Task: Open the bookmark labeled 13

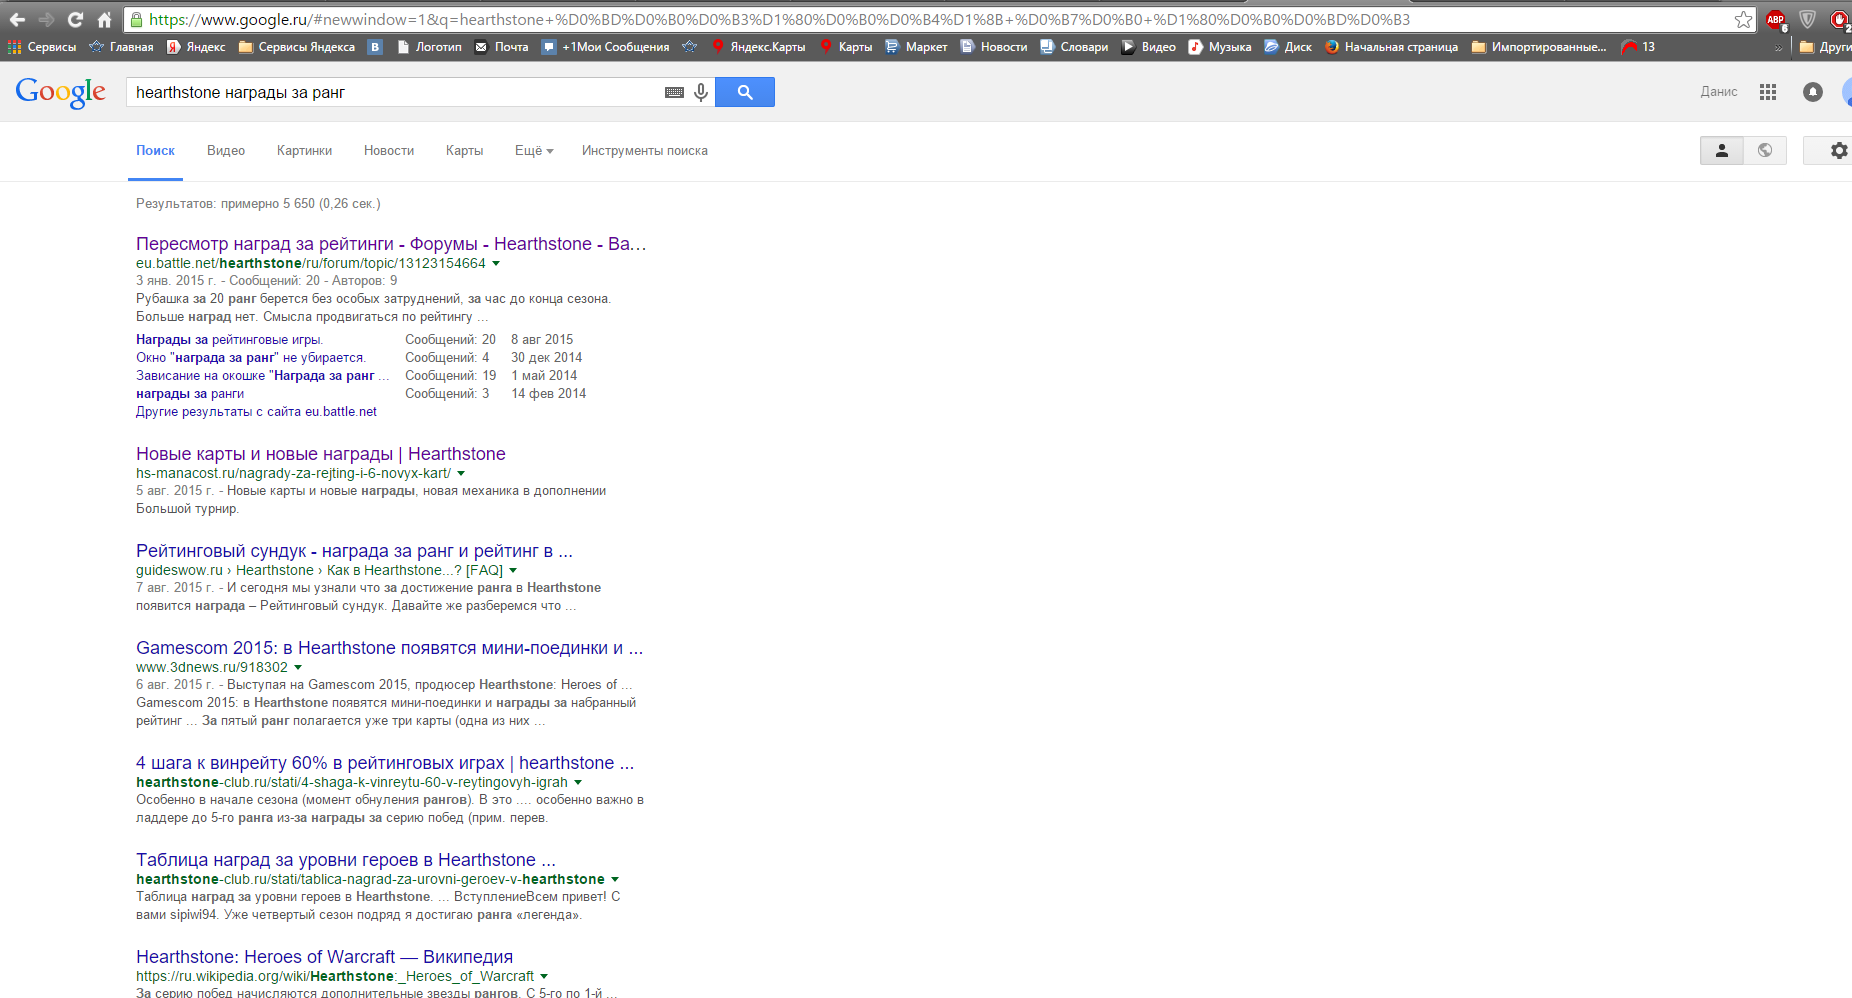Action: [x=1638, y=47]
